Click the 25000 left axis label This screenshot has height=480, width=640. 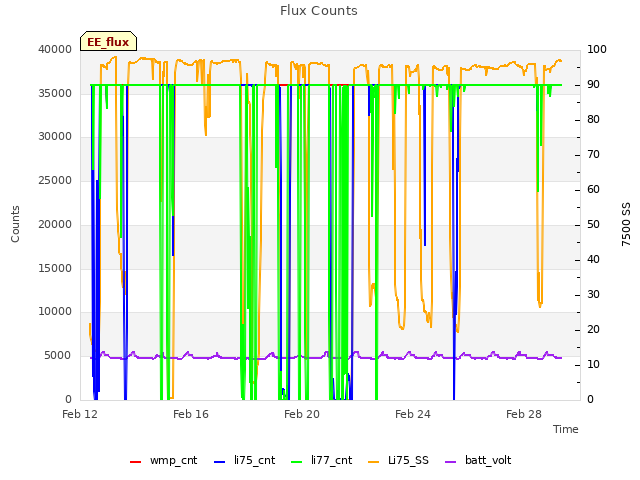point(55,181)
